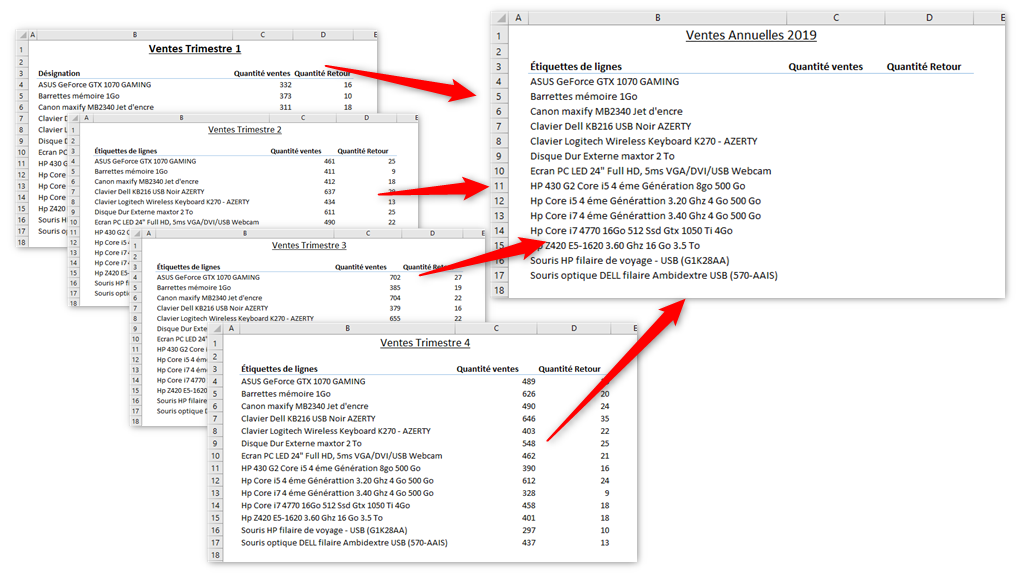Click row 9 header in Trimestre 4 sheet
1018x574 pixels.
[216, 443]
